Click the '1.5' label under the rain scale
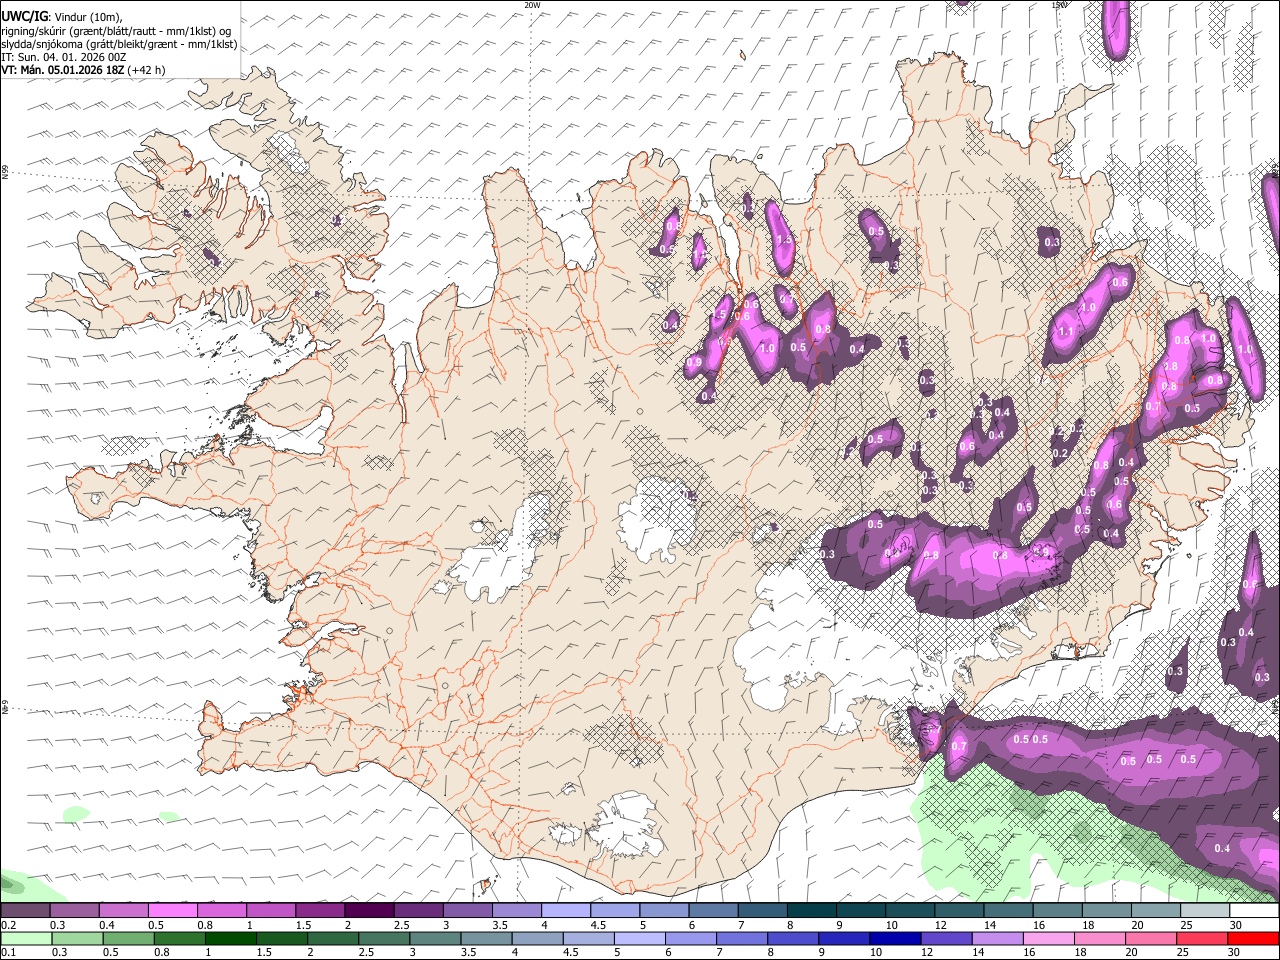This screenshot has width=1280, height=960. click(265, 952)
